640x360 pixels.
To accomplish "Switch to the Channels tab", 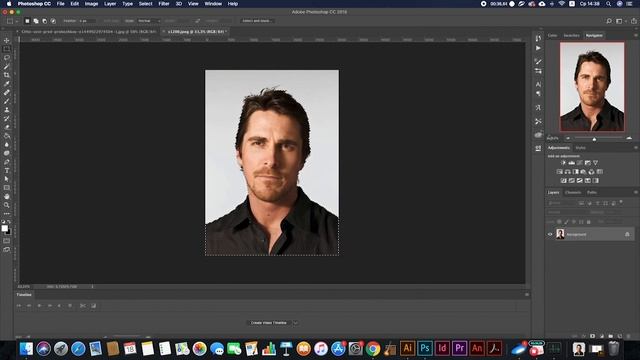I will (x=573, y=192).
